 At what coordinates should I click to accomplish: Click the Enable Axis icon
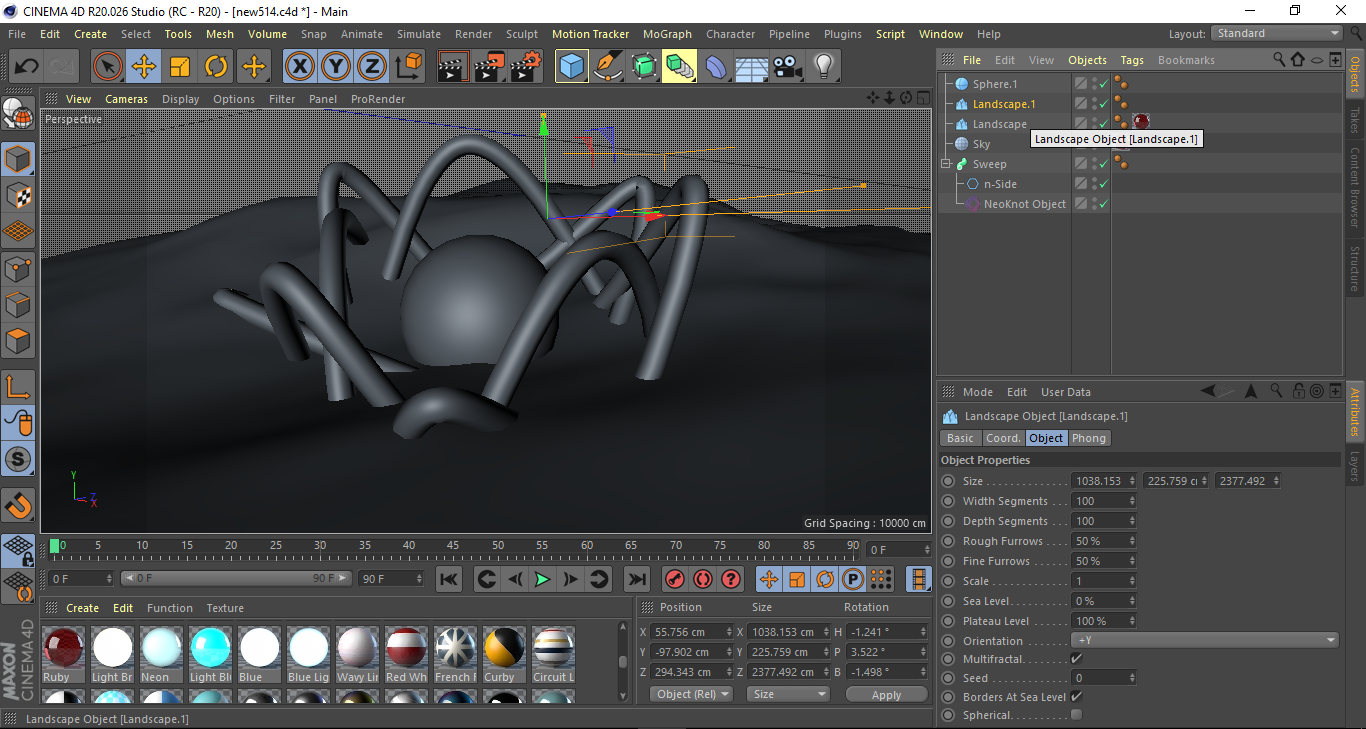coord(18,385)
